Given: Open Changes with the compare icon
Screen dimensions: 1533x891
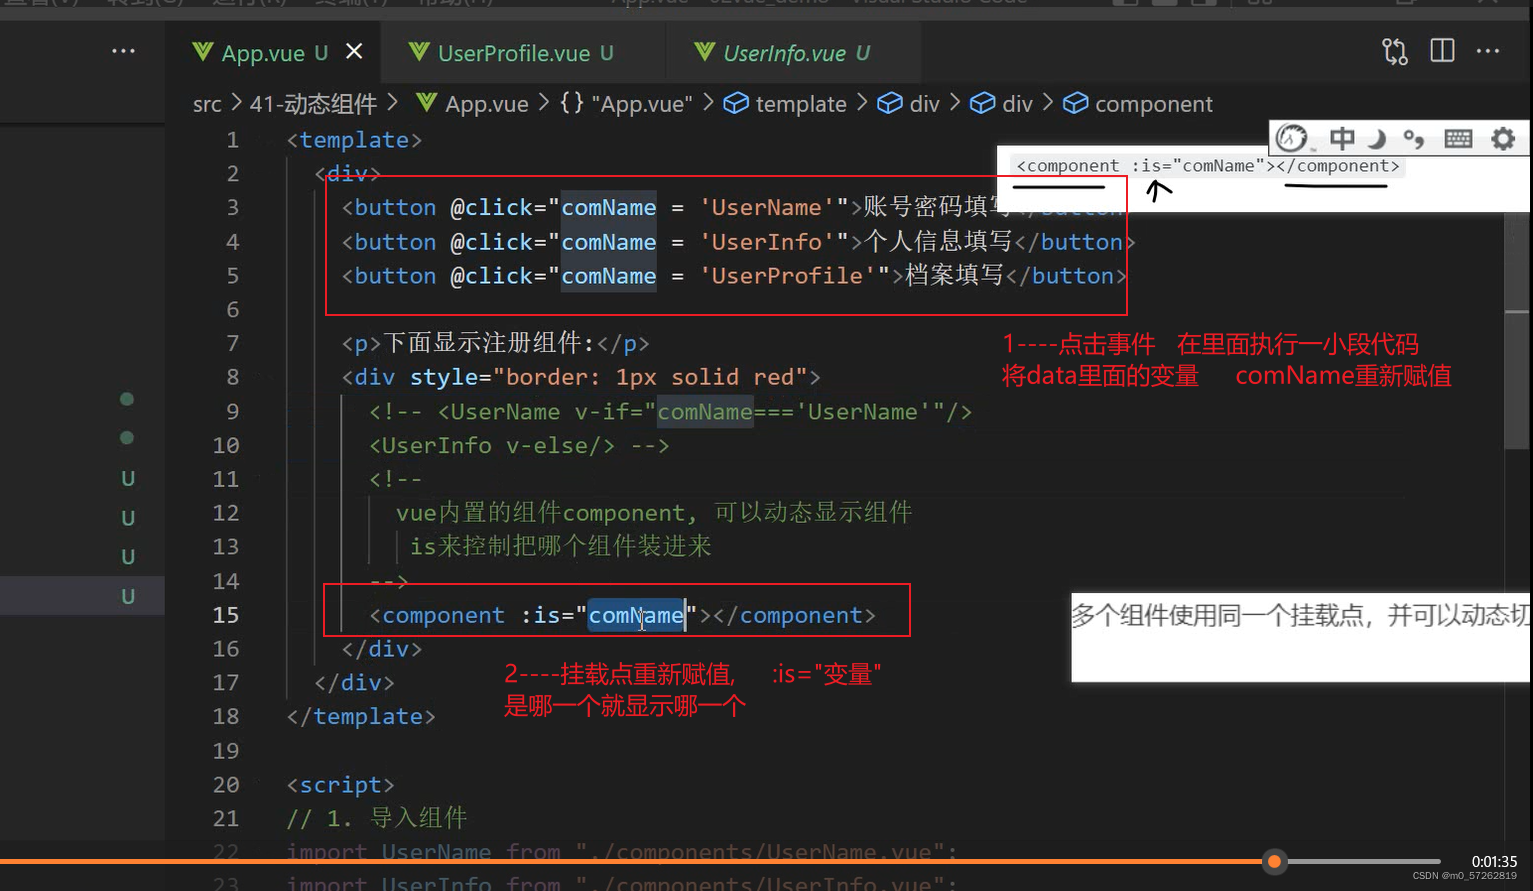Looking at the screenshot, I should [x=1394, y=51].
